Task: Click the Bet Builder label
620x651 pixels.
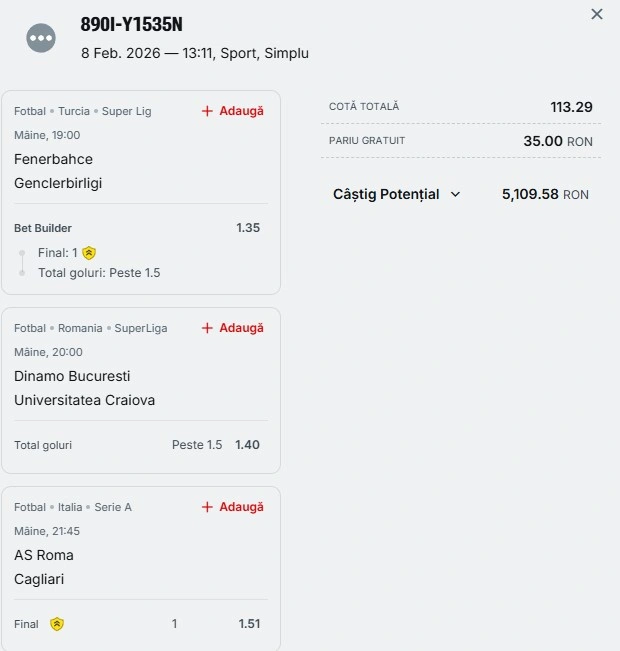Action: [43, 228]
